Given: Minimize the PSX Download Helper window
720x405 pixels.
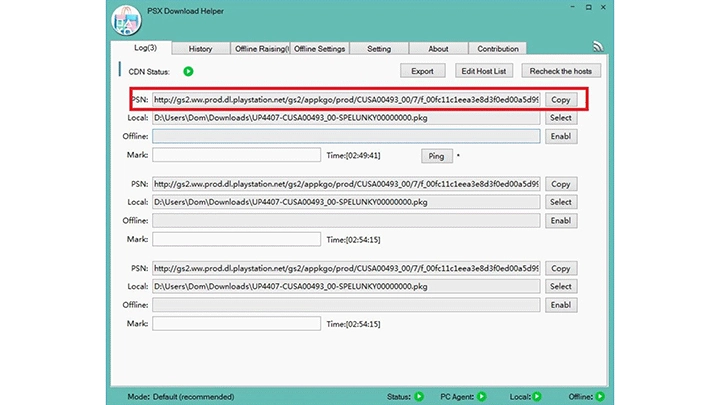Looking at the screenshot, I should pos(573,7).
